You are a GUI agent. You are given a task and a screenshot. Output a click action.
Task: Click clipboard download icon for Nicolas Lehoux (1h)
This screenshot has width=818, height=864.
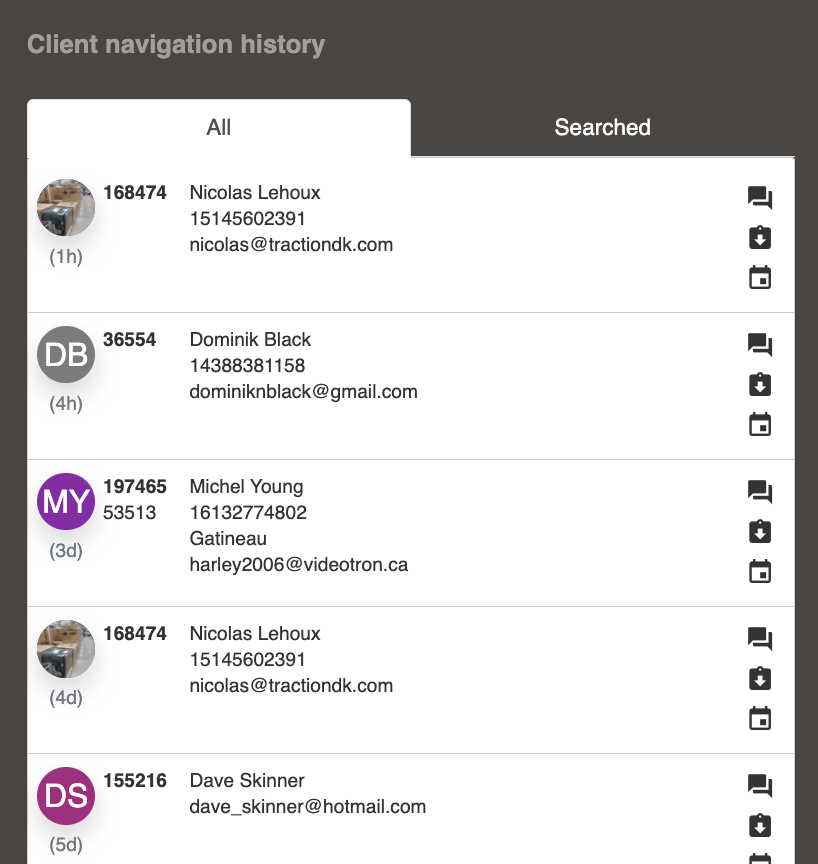click(x=760, y=237)
